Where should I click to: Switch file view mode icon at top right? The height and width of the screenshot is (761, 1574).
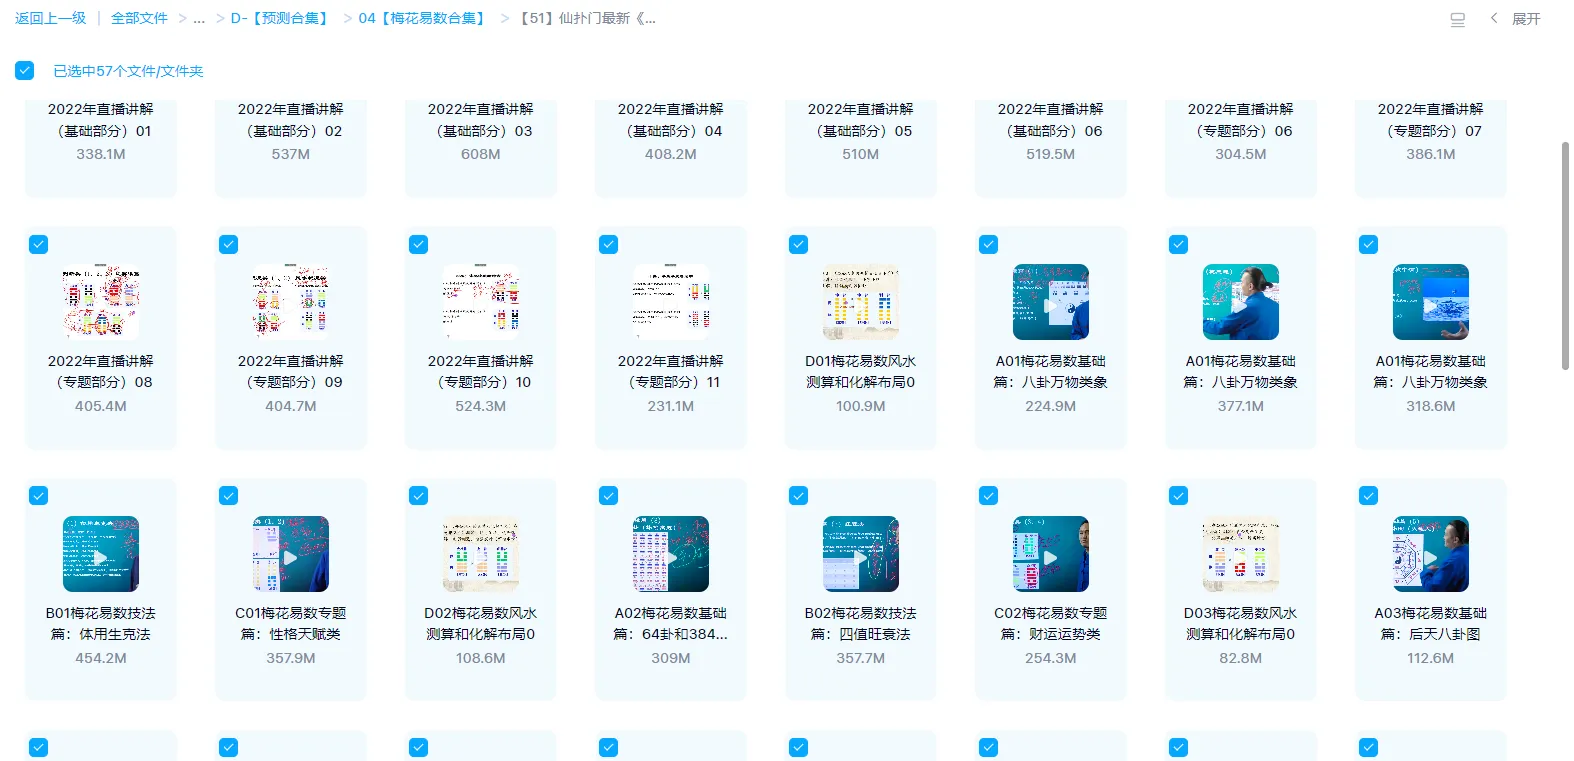(1458, 19)
